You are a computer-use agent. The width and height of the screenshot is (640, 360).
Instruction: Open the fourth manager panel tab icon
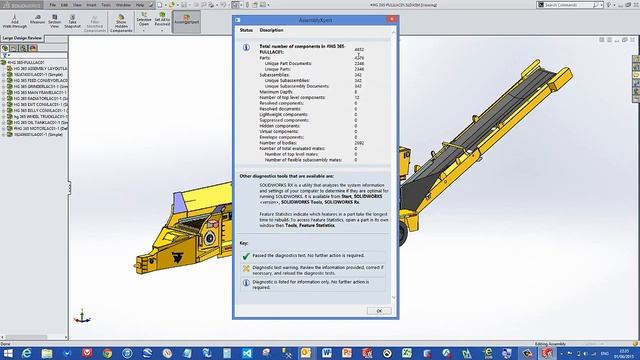pyautogui.click(x=33, y=48)
